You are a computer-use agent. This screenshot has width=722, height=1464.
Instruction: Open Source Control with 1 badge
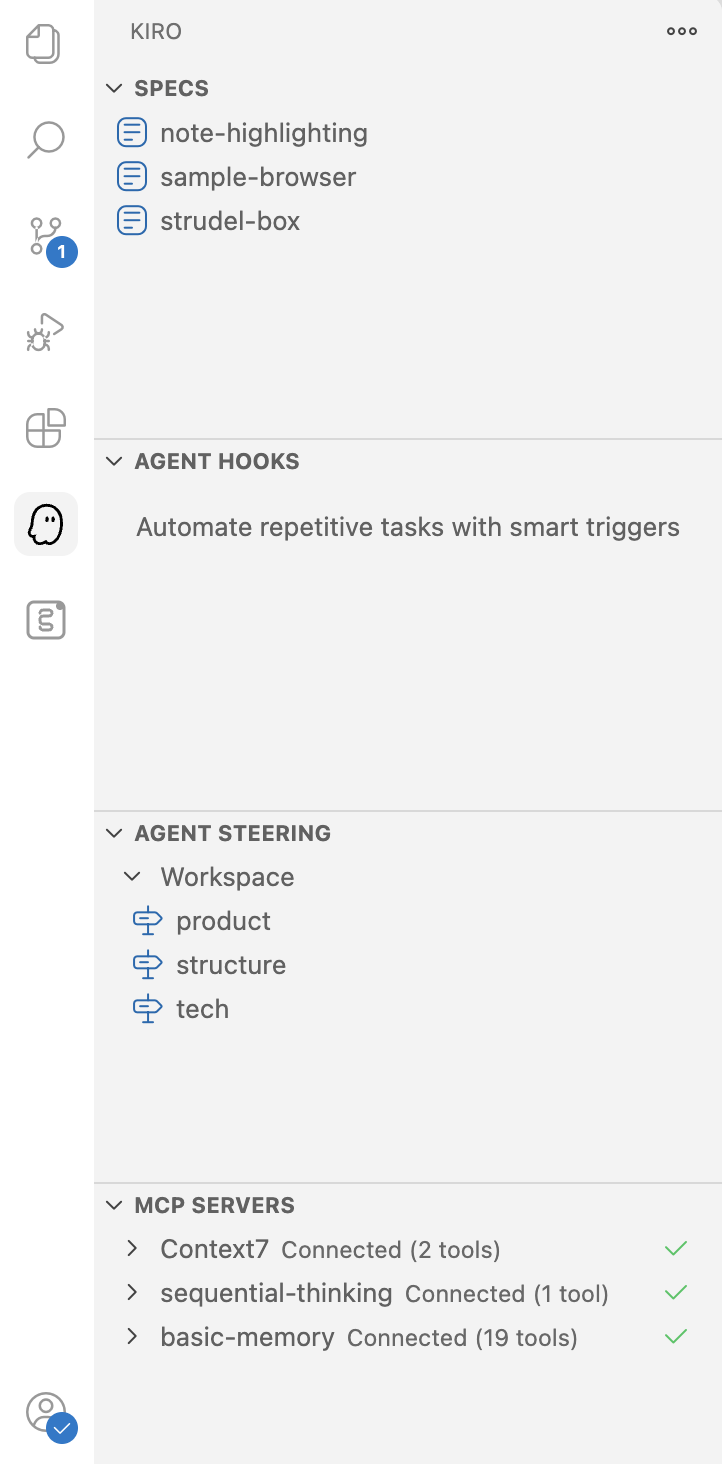46,237
